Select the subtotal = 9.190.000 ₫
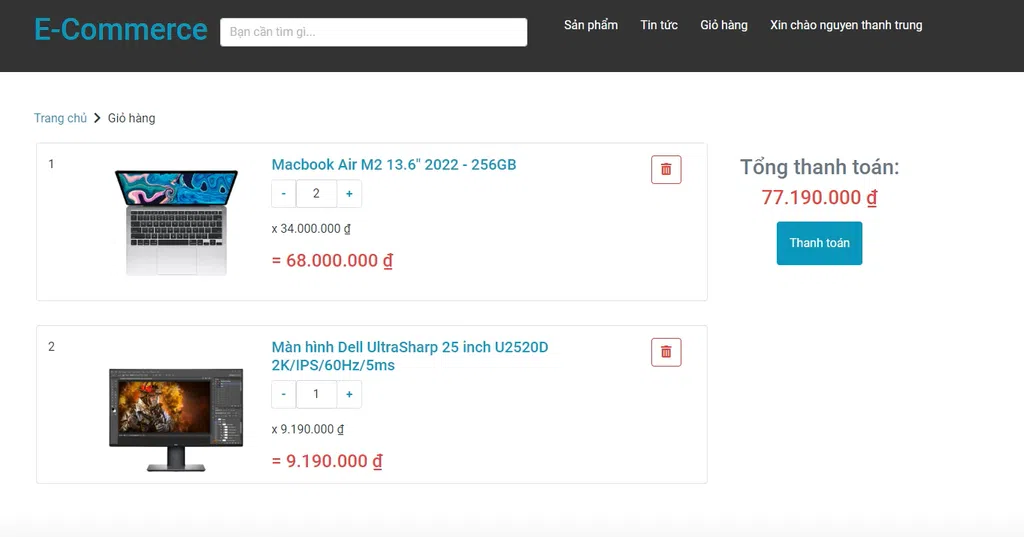The image size is (1024, 537). [327, 461]
